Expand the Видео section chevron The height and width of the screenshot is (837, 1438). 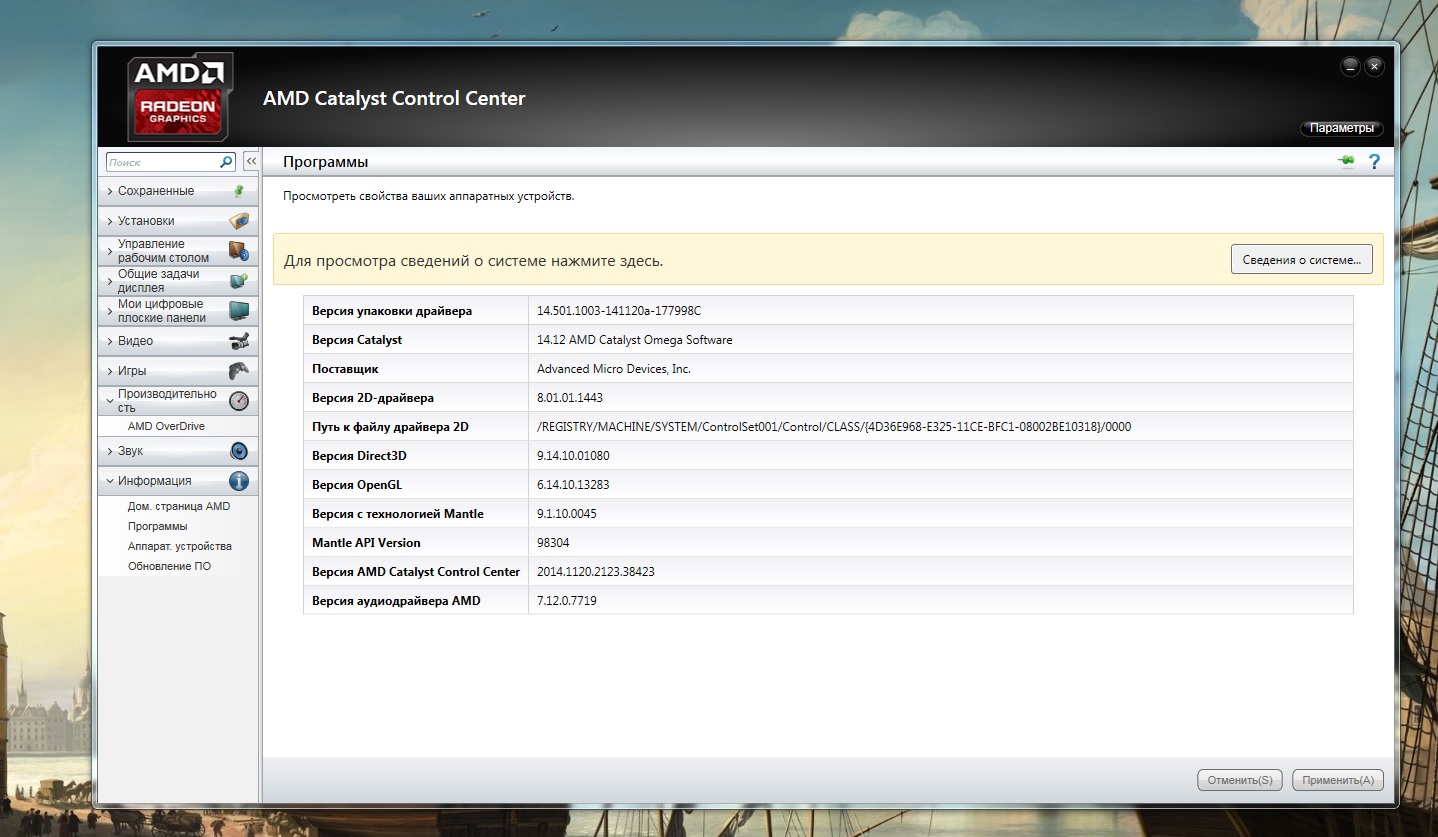(110, 341)
